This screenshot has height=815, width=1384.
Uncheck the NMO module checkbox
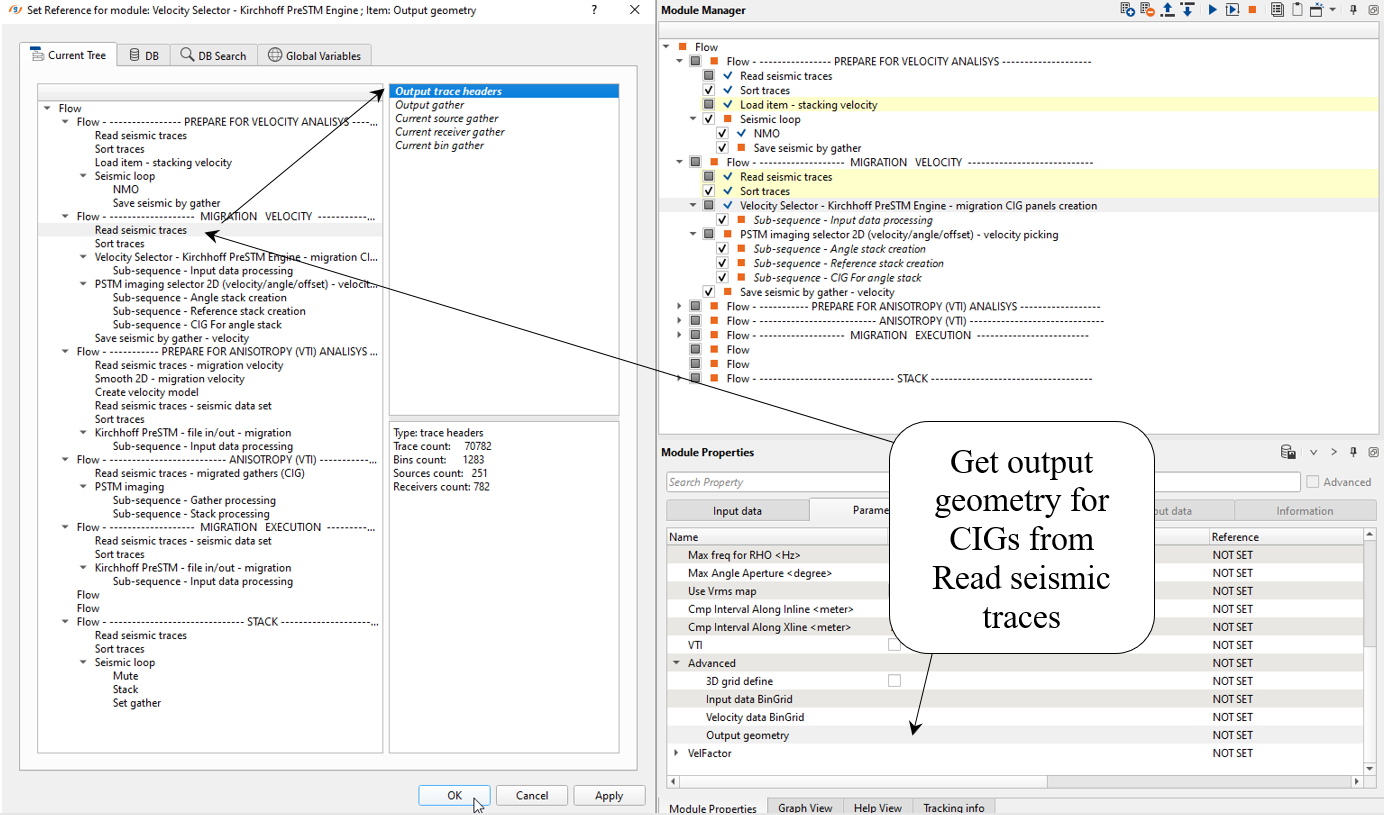pyautogui.click(x=722, y=133)
